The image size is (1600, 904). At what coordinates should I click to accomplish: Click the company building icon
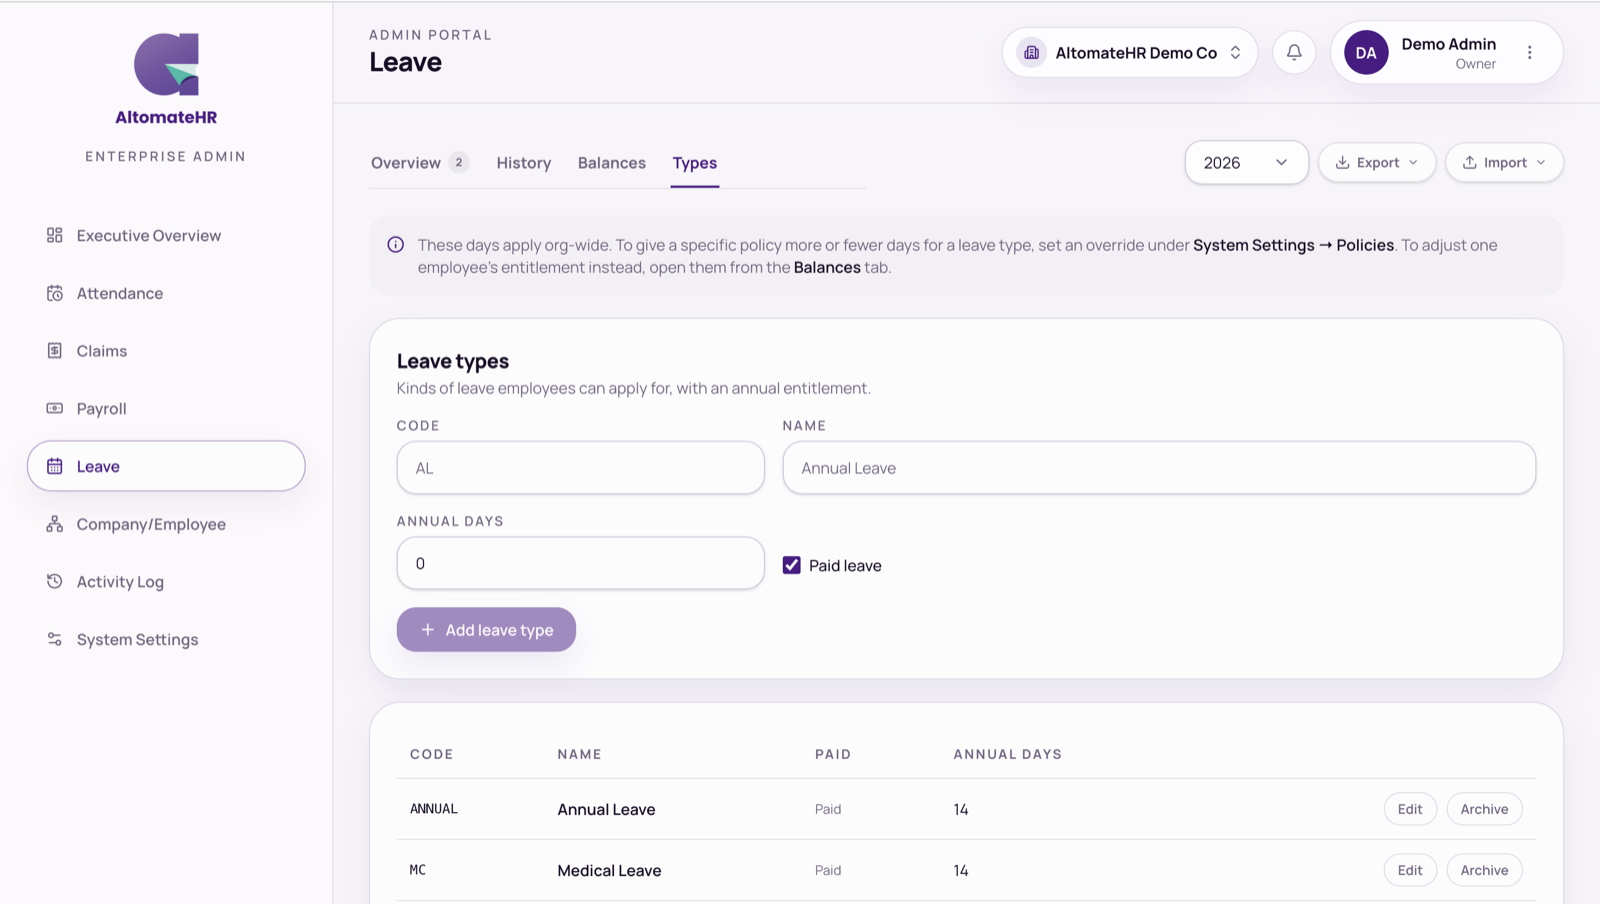coord(1032,52)
